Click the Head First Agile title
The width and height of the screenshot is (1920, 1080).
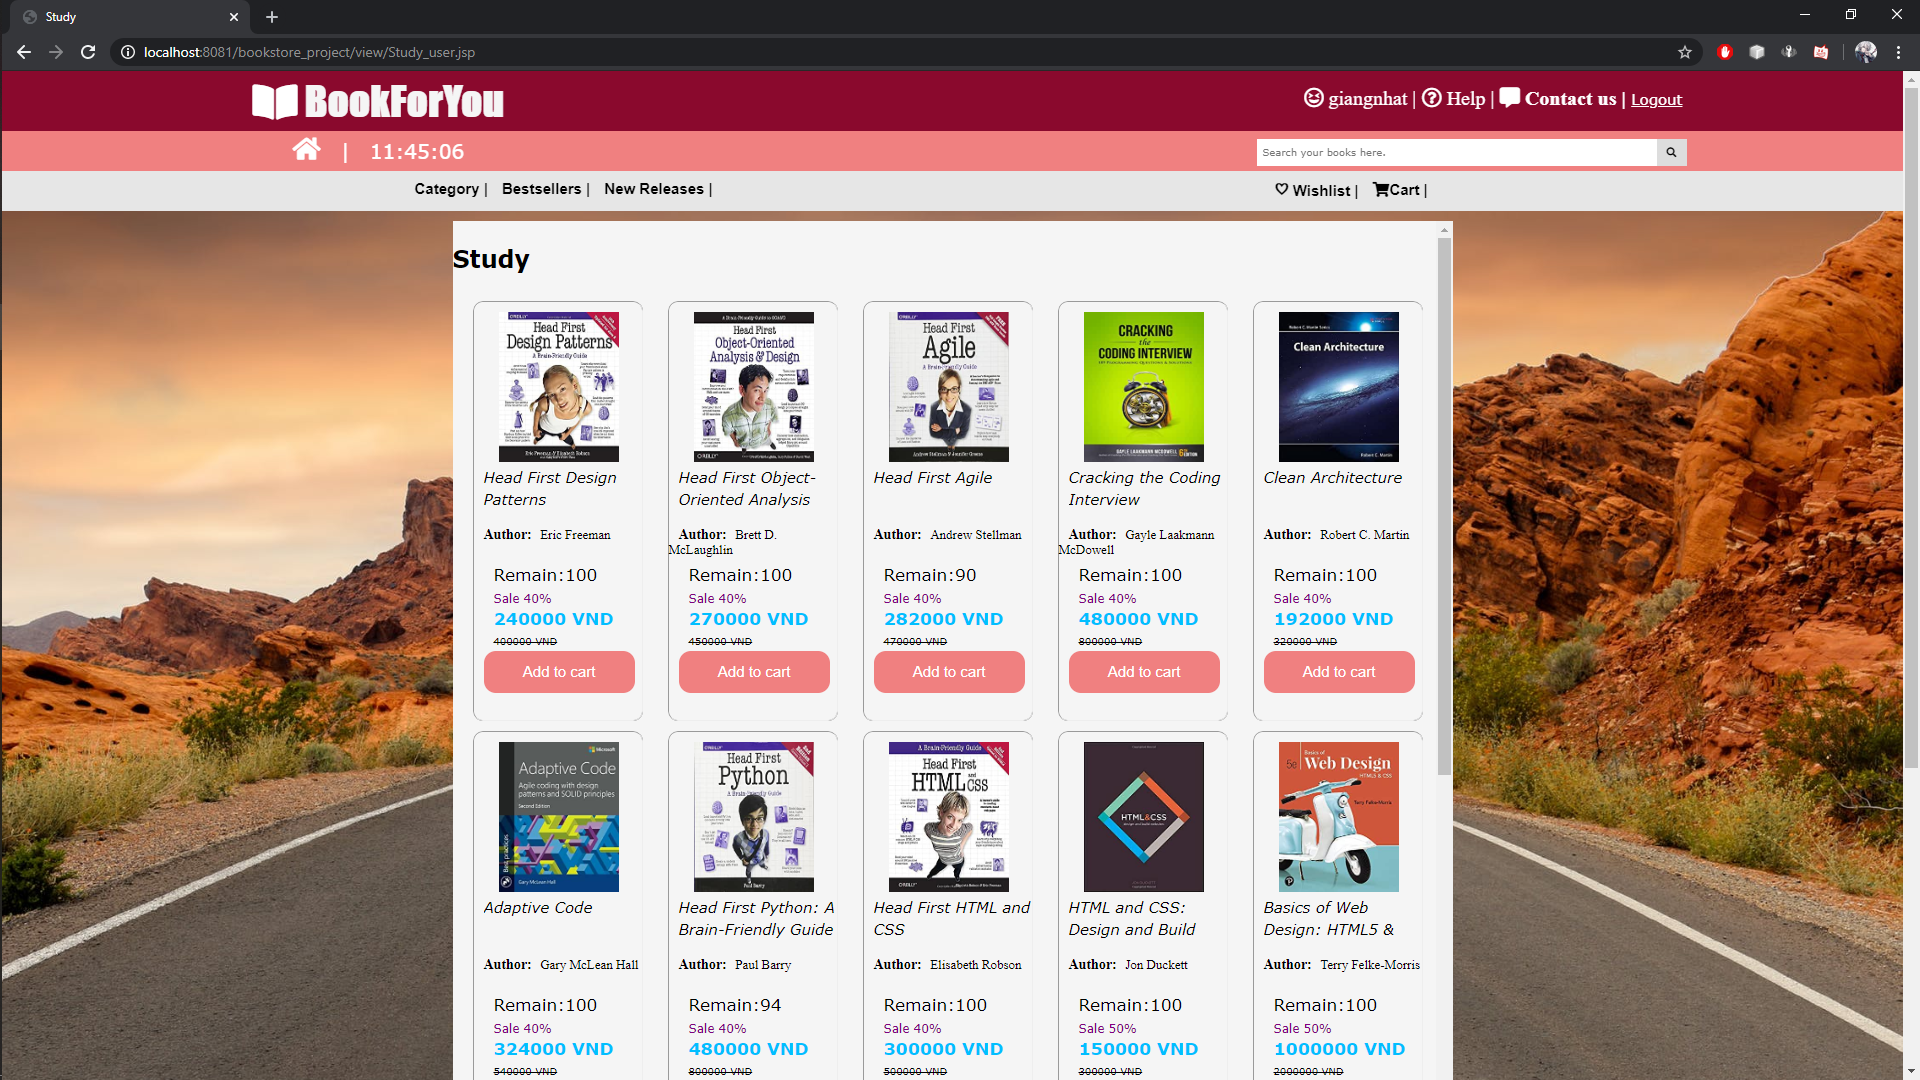click(933, 478)
